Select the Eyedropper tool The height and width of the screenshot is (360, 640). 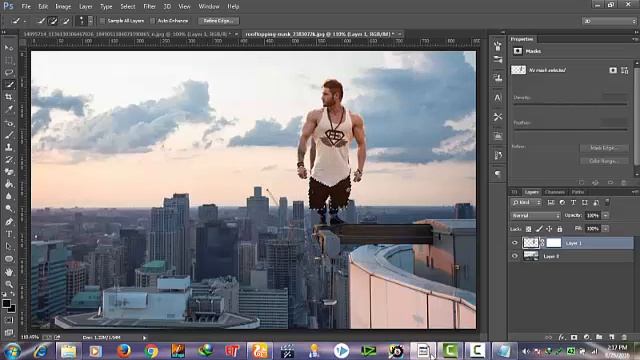[9, 109]
